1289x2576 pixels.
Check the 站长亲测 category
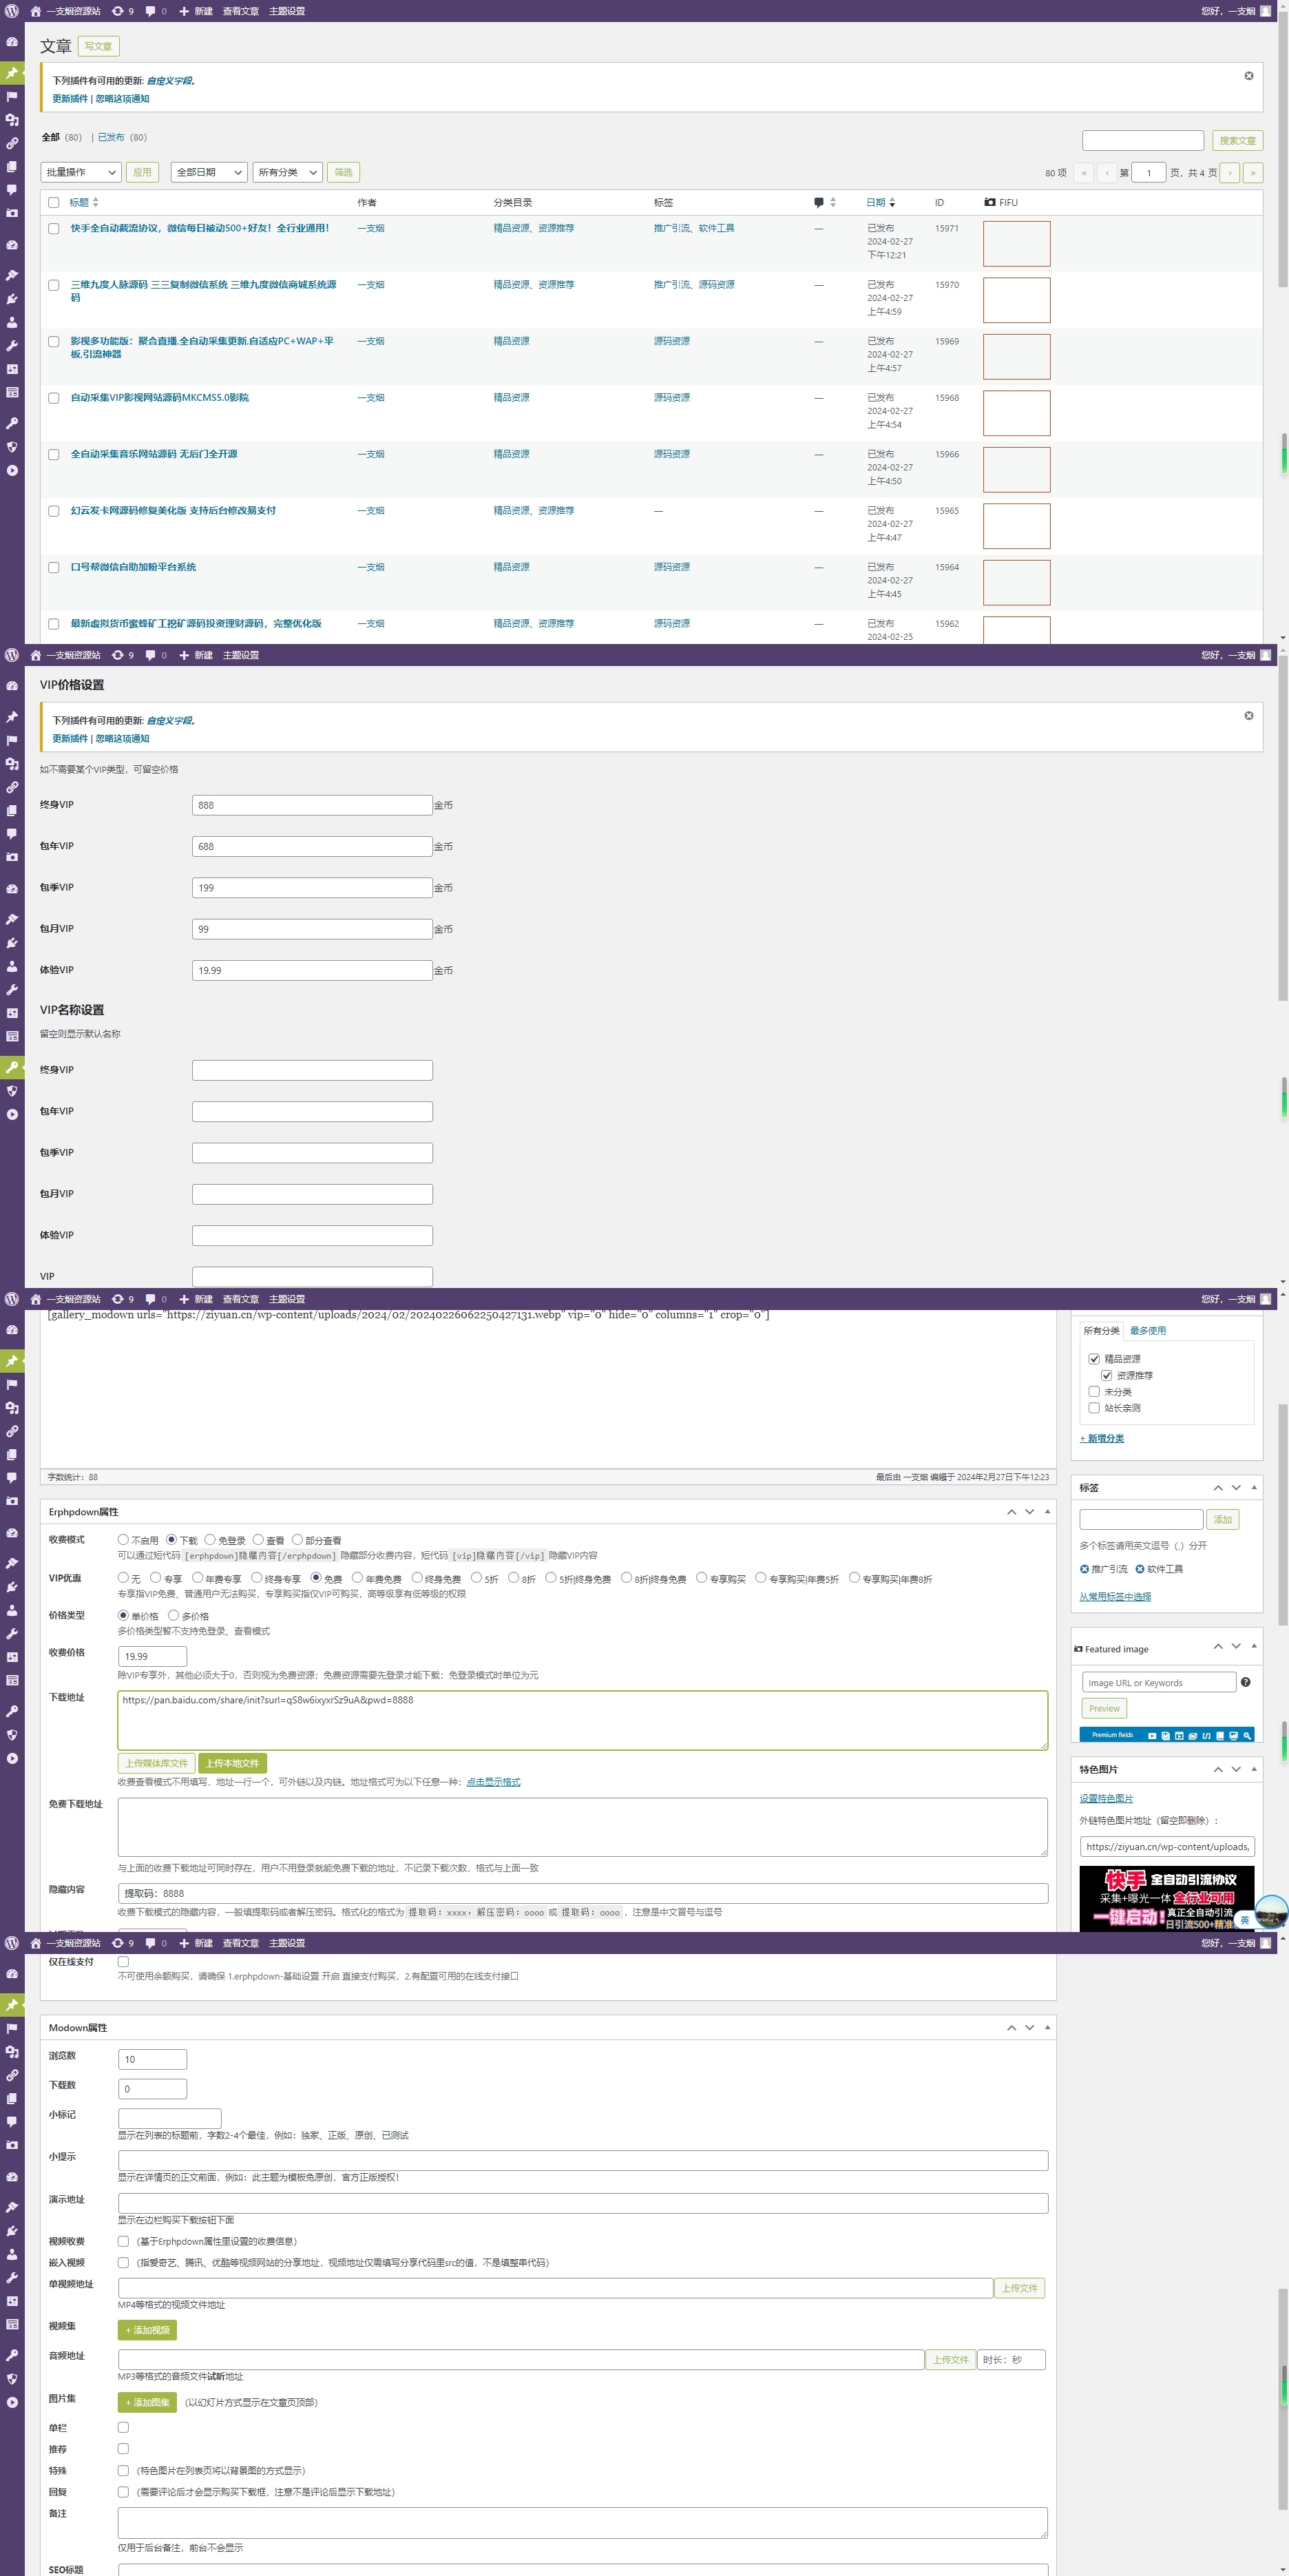coord(1094,1408)
